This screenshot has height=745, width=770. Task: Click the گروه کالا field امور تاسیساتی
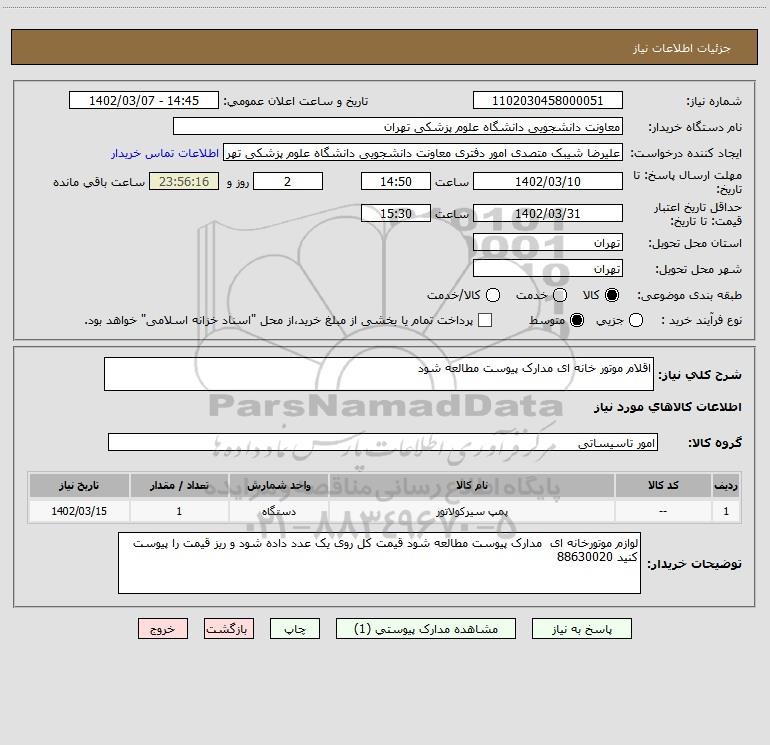pos(383,442)
